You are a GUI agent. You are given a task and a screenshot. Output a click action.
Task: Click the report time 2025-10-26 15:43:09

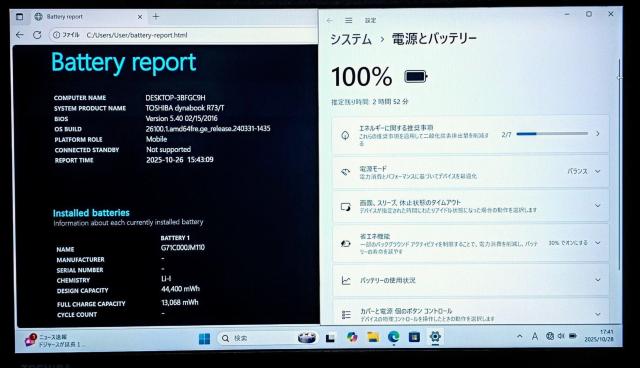180,160
